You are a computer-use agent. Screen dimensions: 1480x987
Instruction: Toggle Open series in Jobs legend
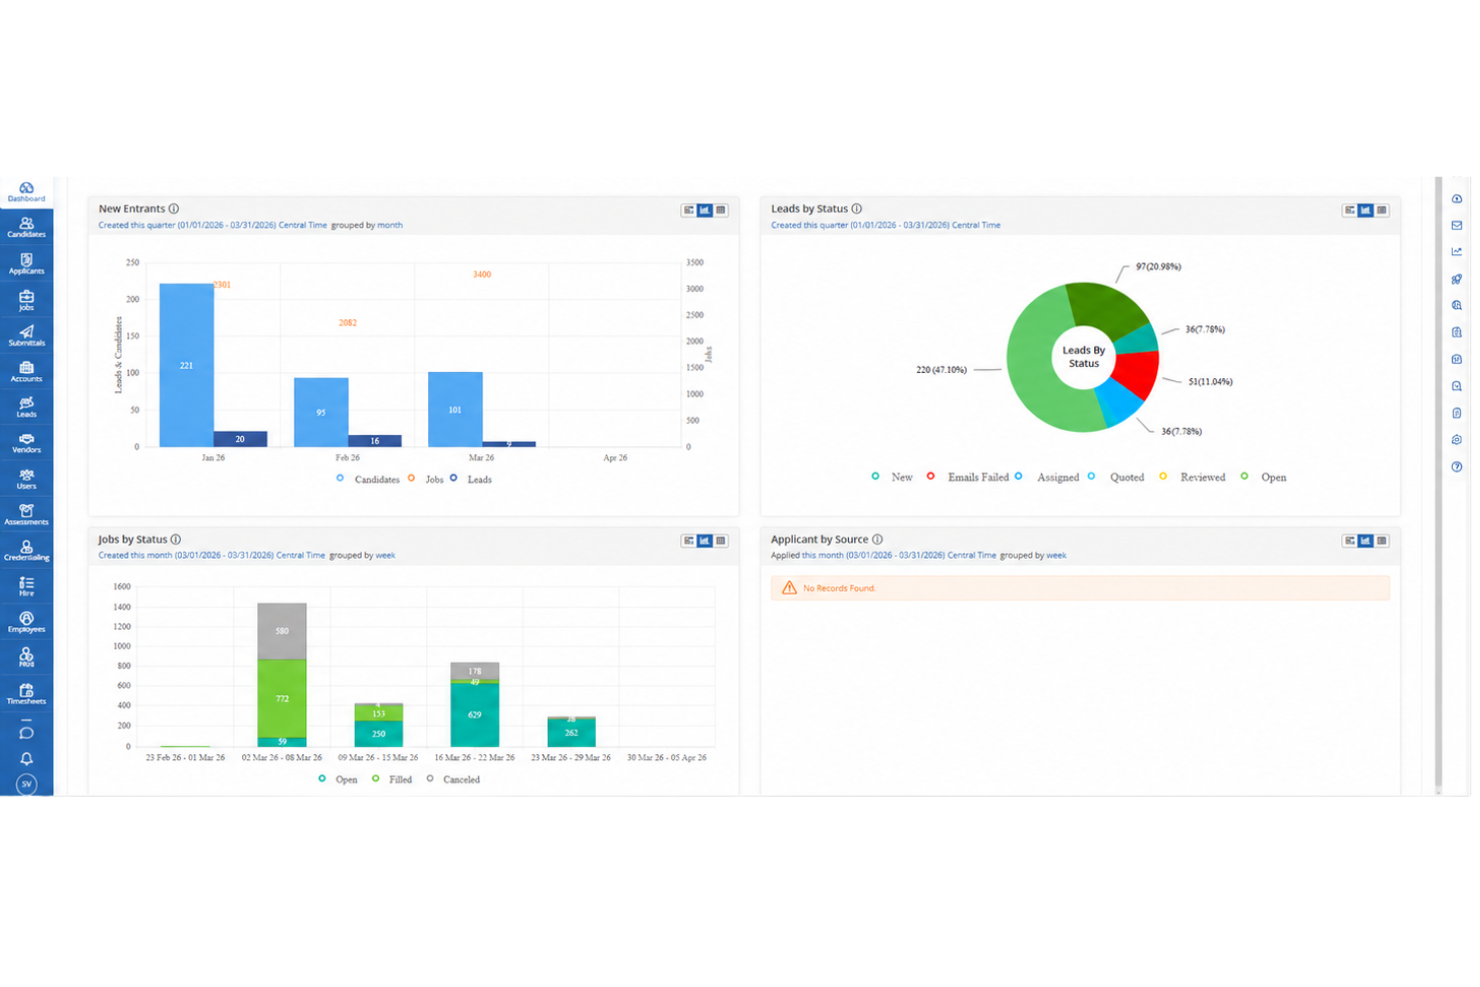pos(338,779)
